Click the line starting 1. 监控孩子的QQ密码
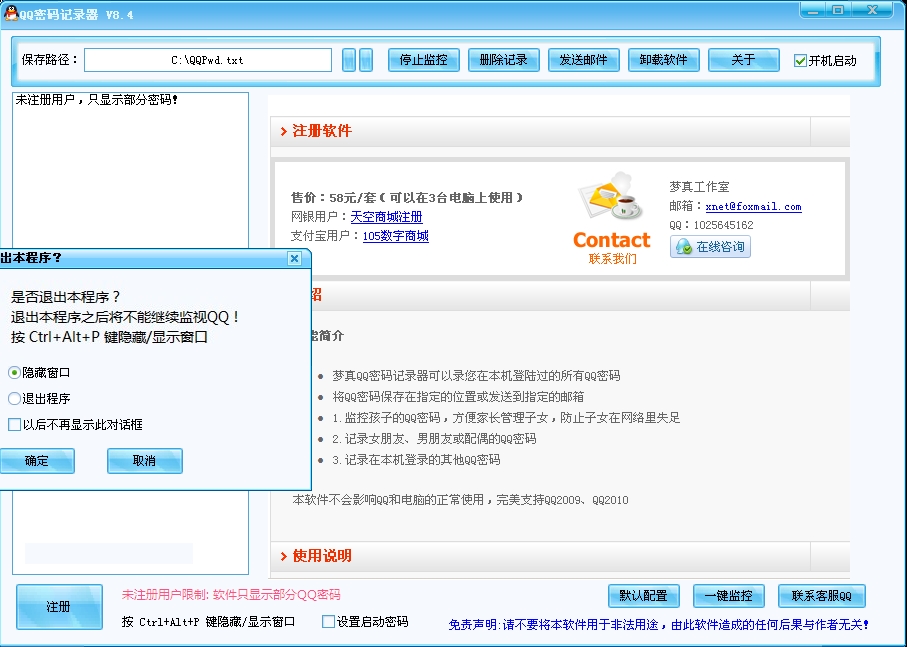This screenshot has width=907, height=647. click(506, 417)
